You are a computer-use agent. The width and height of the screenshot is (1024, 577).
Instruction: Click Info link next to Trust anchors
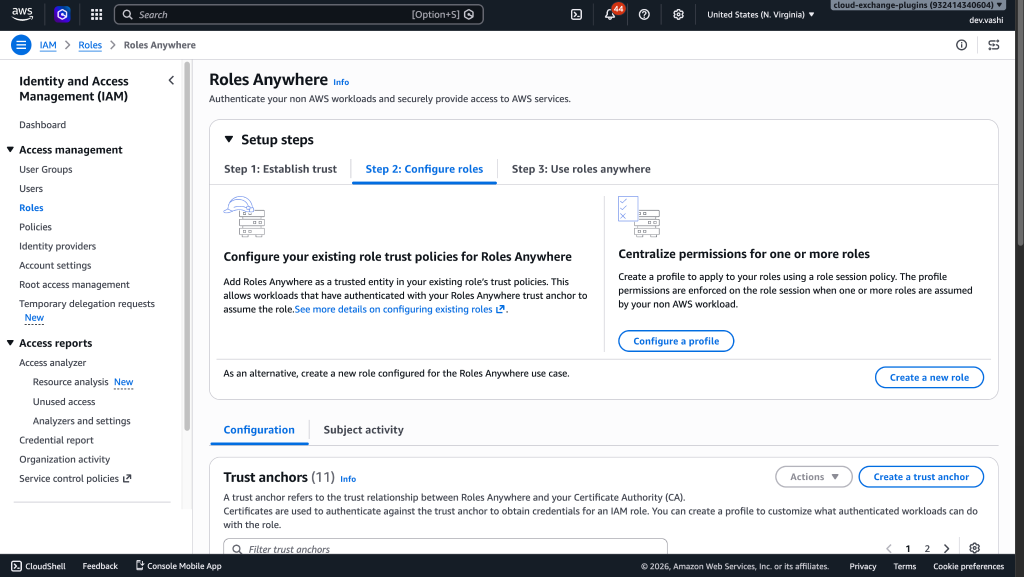coord(348,479)
